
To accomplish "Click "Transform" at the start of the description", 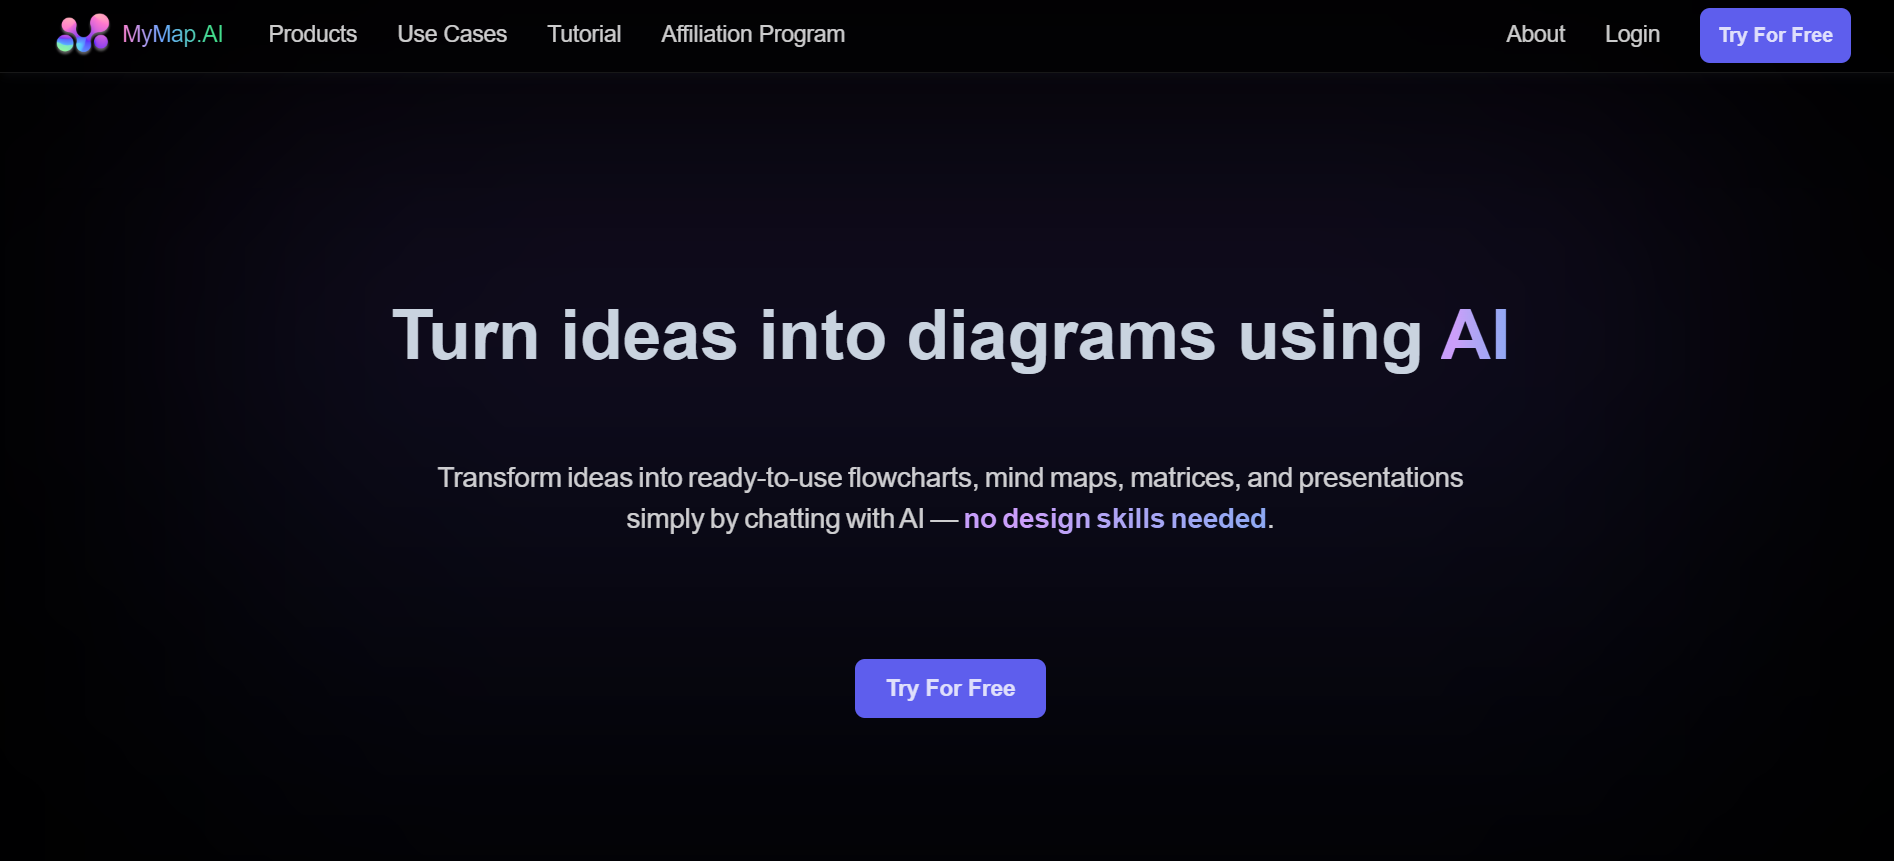I will (x=499, y=478).
